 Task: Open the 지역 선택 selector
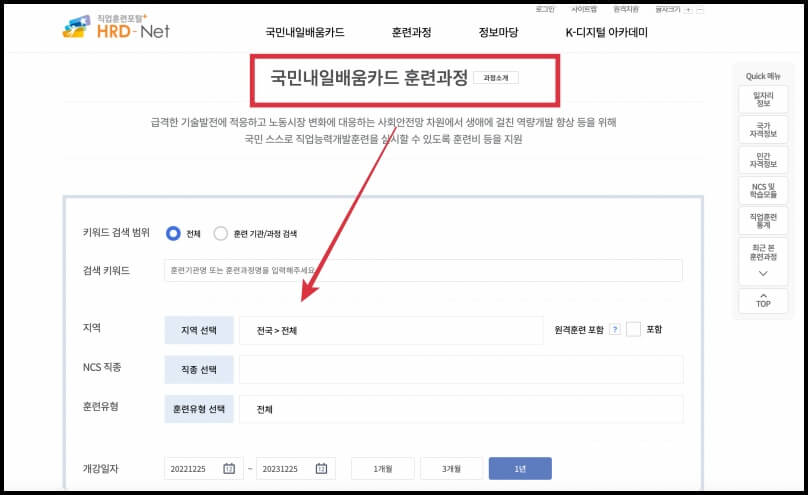point(199,330)
